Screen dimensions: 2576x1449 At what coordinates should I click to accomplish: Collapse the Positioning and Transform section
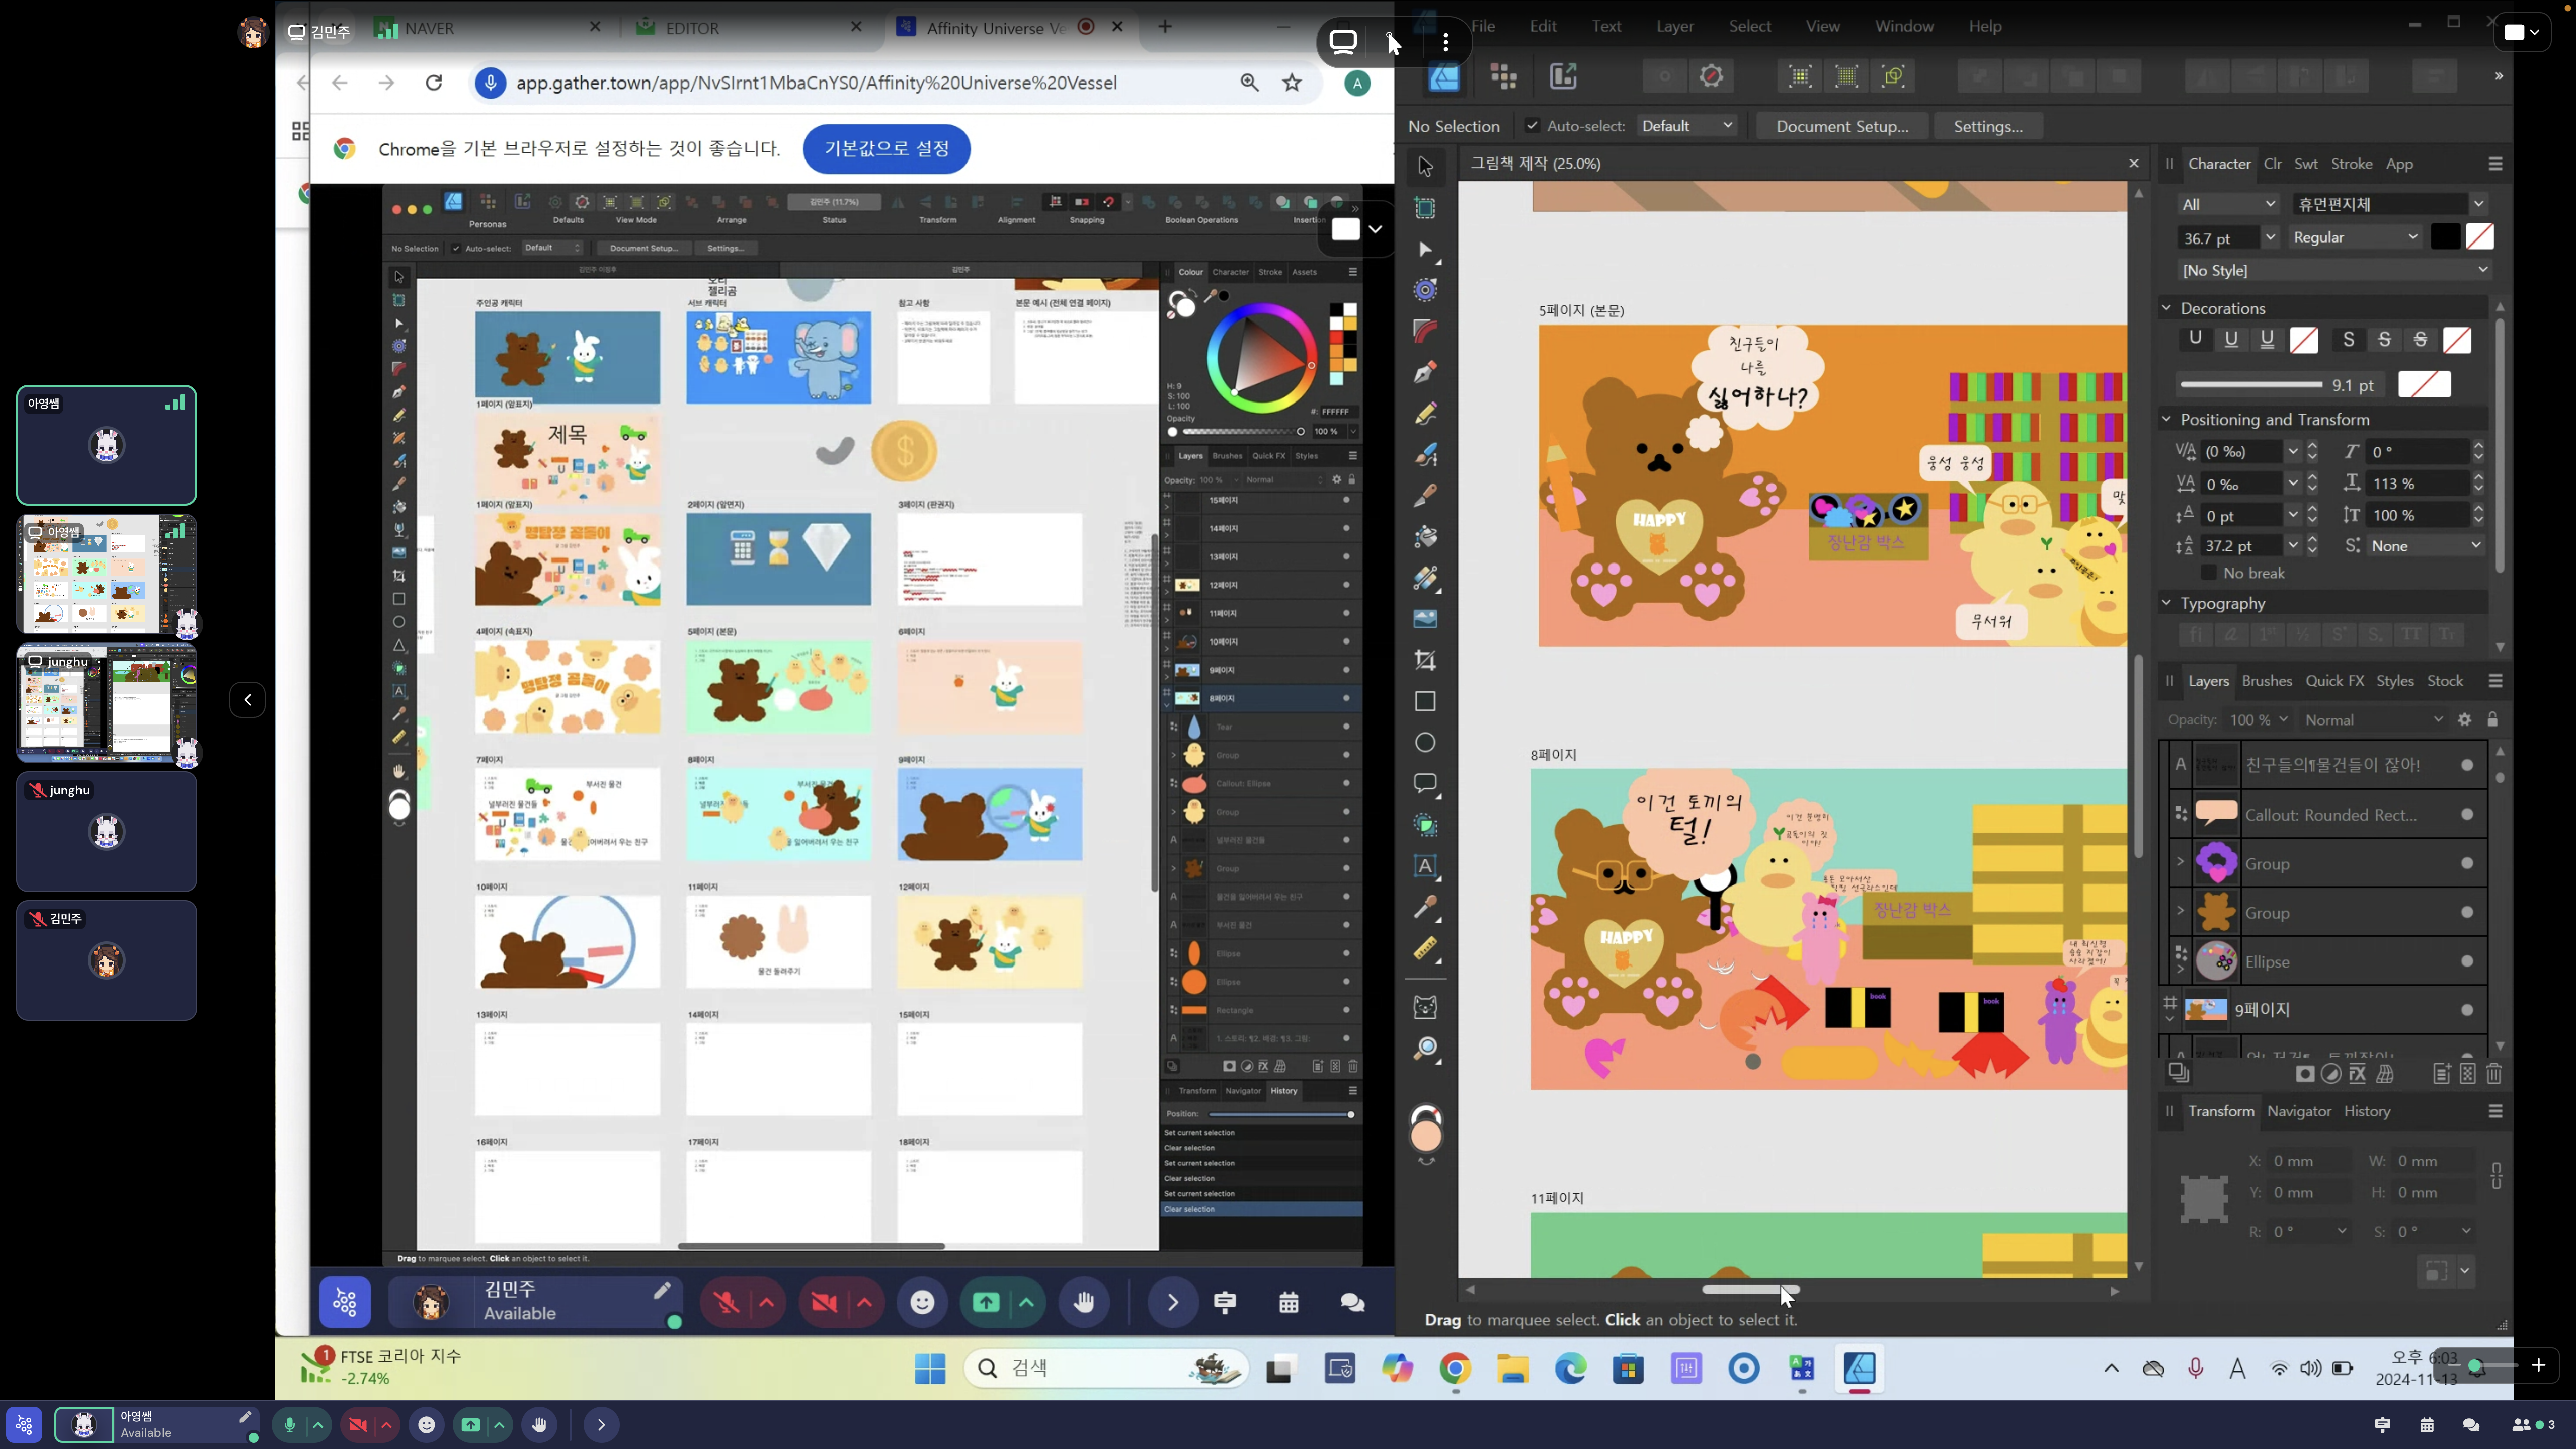click(x=2167, y=419)
